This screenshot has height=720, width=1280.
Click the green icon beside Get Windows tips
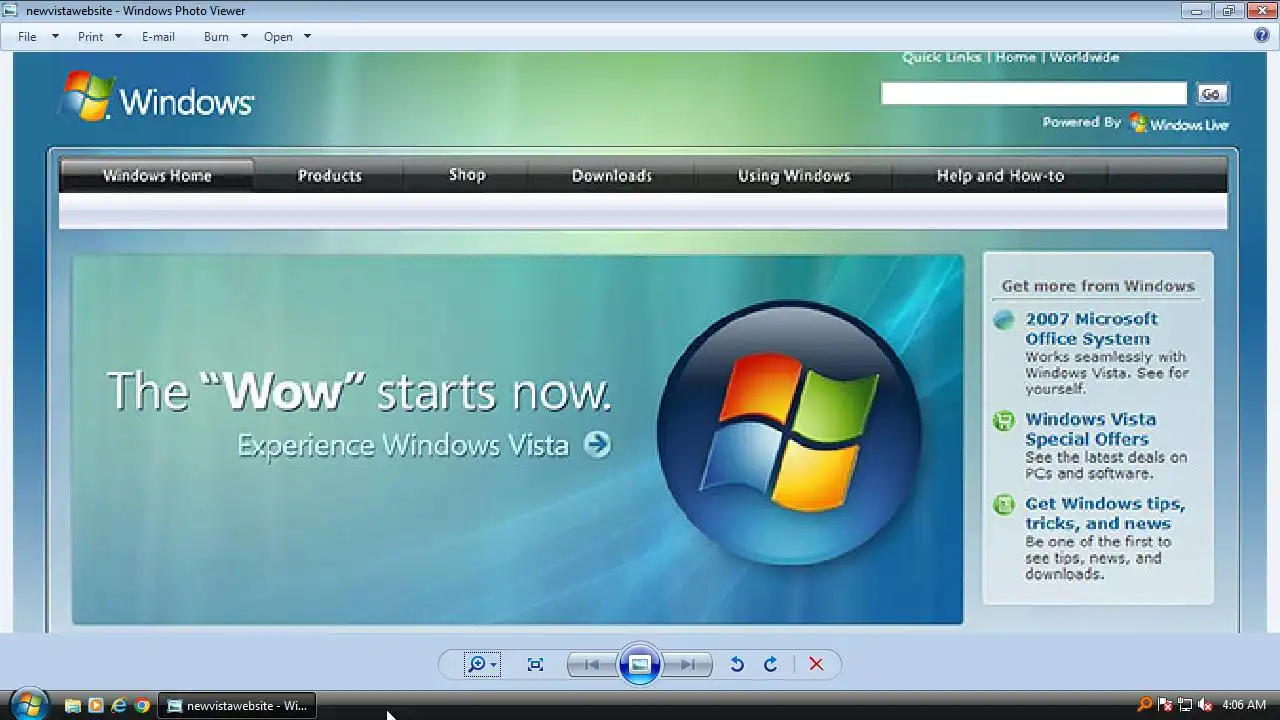pos(1004,505)
